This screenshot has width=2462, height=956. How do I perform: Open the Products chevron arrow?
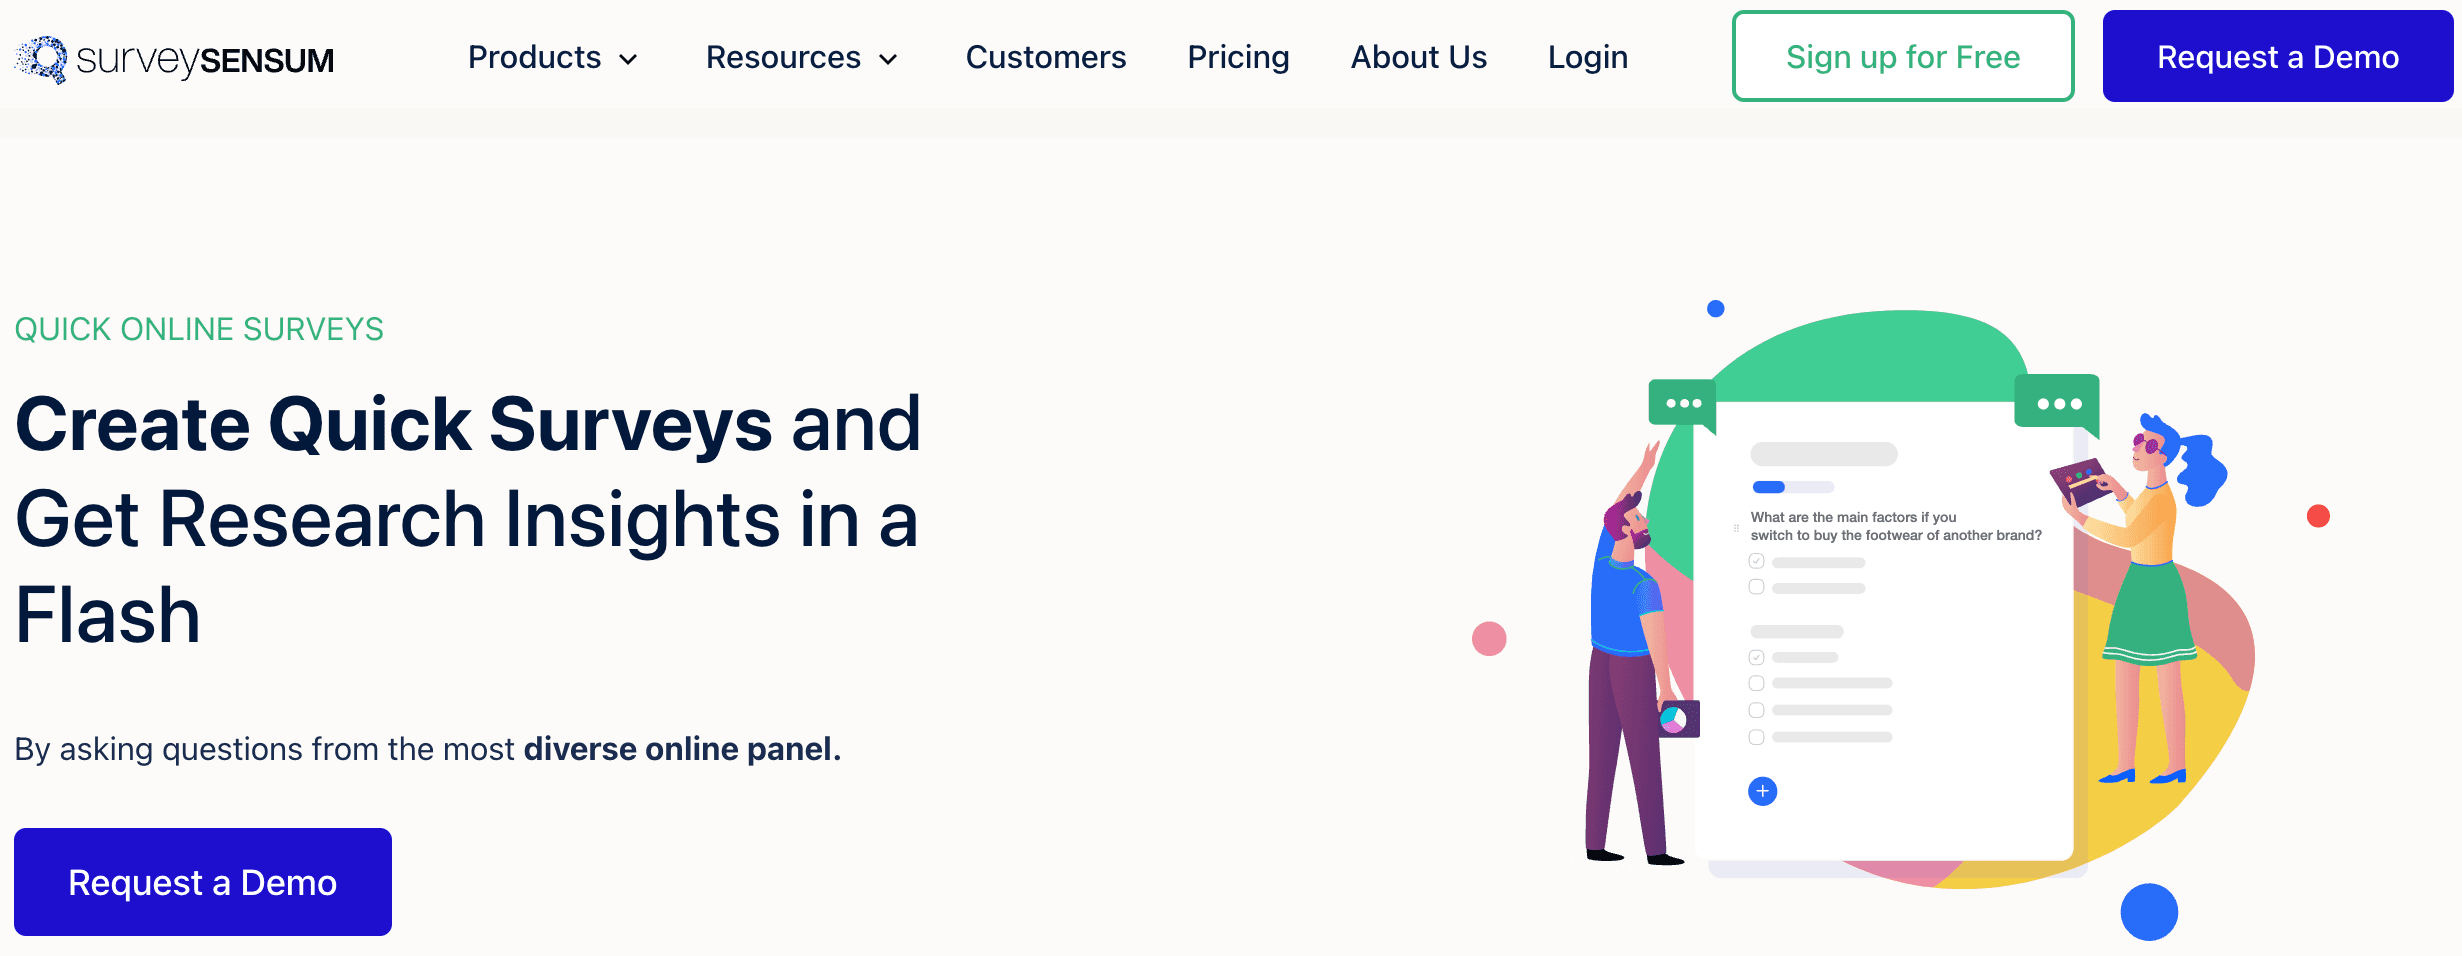click(629, 59)
